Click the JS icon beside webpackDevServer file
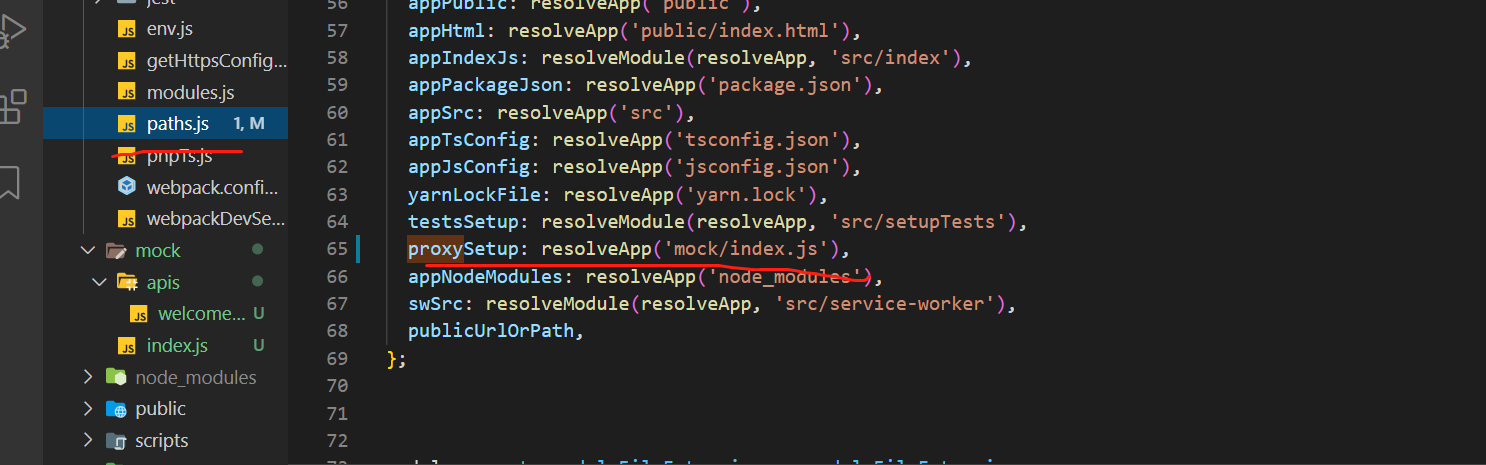 [x=127, y=218]
